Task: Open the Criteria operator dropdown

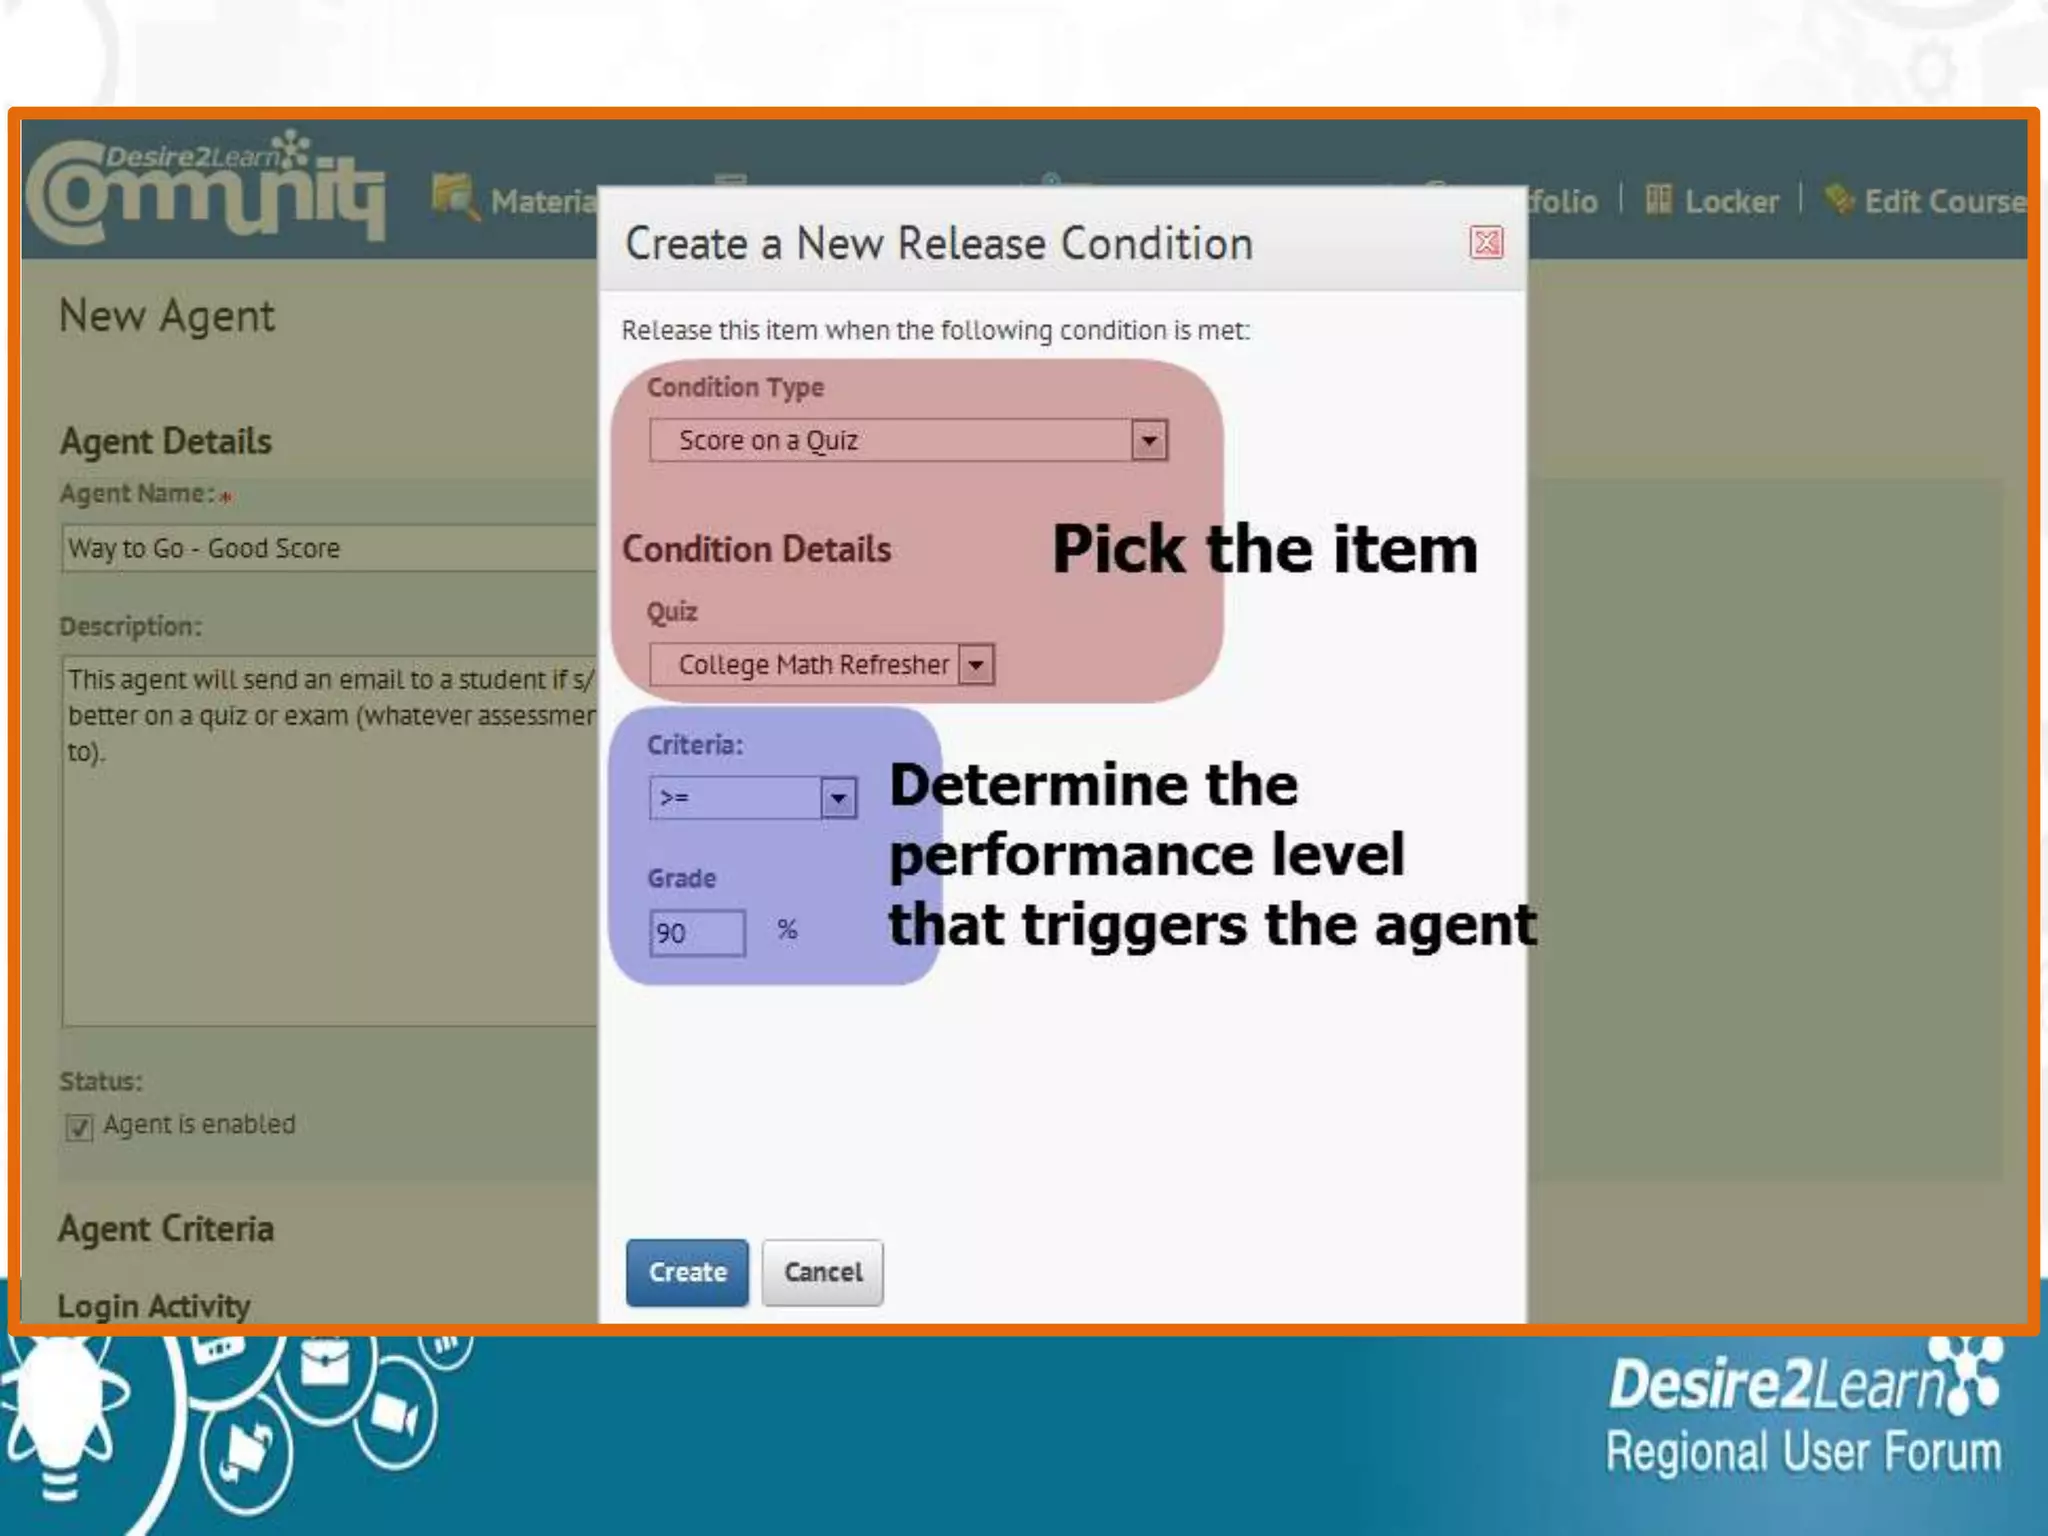Action: tap(838, 798)
